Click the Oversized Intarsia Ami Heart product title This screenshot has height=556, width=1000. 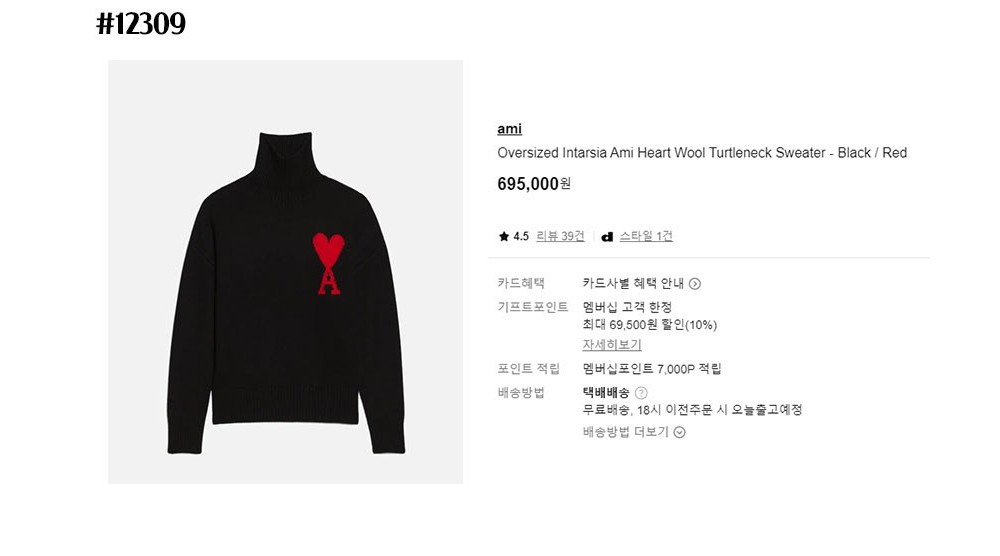pyautogui.click(x=702, y=153)
